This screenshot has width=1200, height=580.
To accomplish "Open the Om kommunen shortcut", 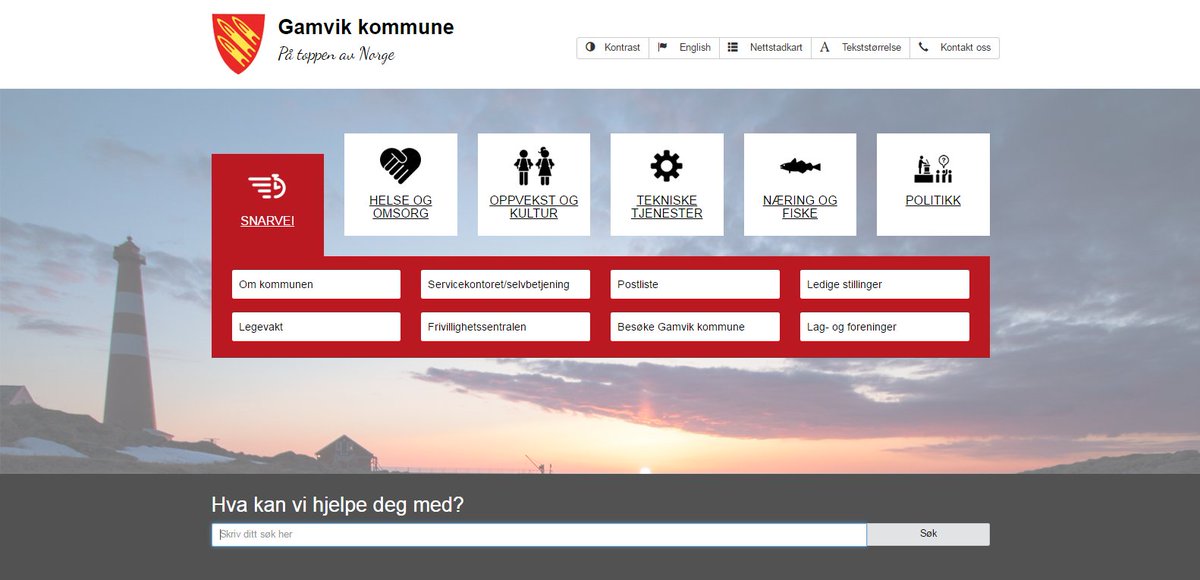I will click(316, 284).
